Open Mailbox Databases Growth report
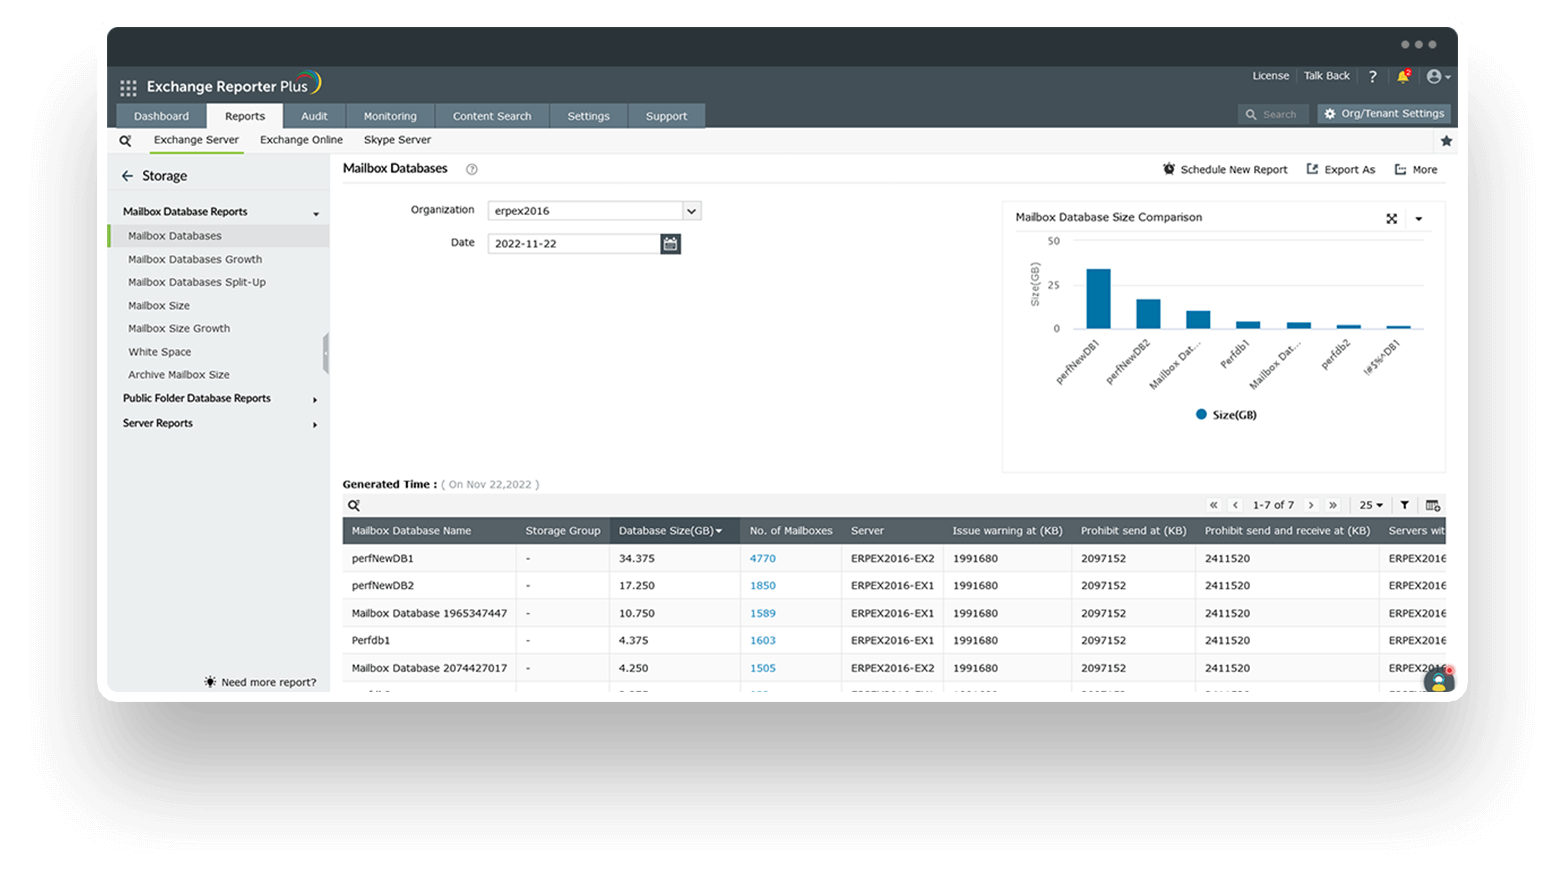1566x880 pixels. tap(195, 259)
